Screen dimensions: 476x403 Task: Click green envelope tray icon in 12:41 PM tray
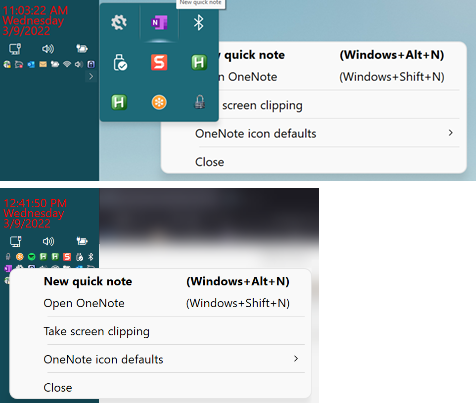pos(31,257)
